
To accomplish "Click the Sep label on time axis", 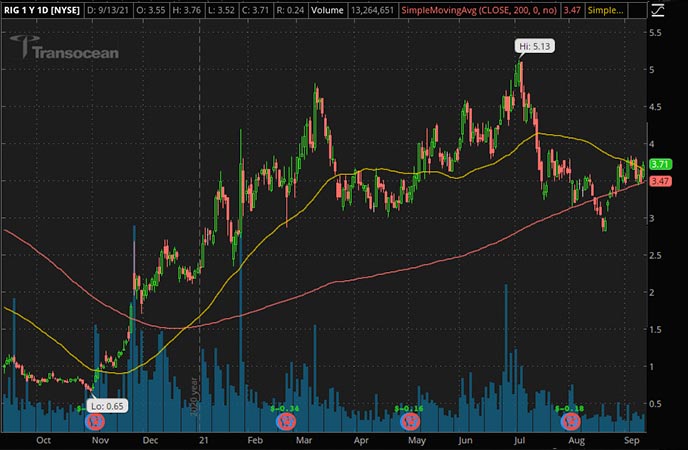I will [x=631, y=440].
